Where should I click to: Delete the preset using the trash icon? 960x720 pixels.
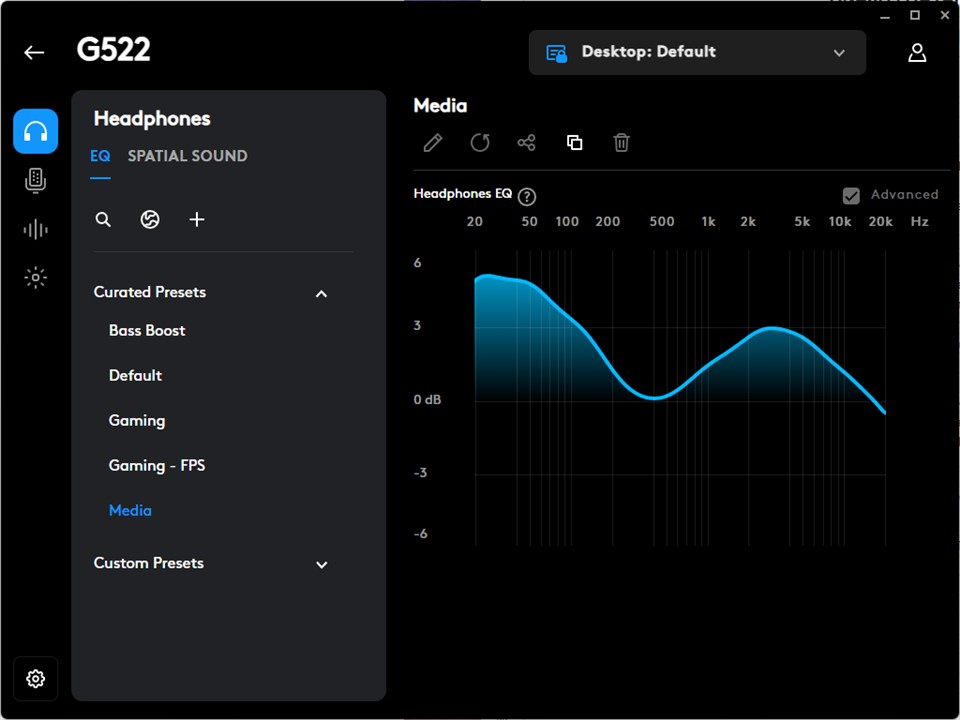[621, 143]
